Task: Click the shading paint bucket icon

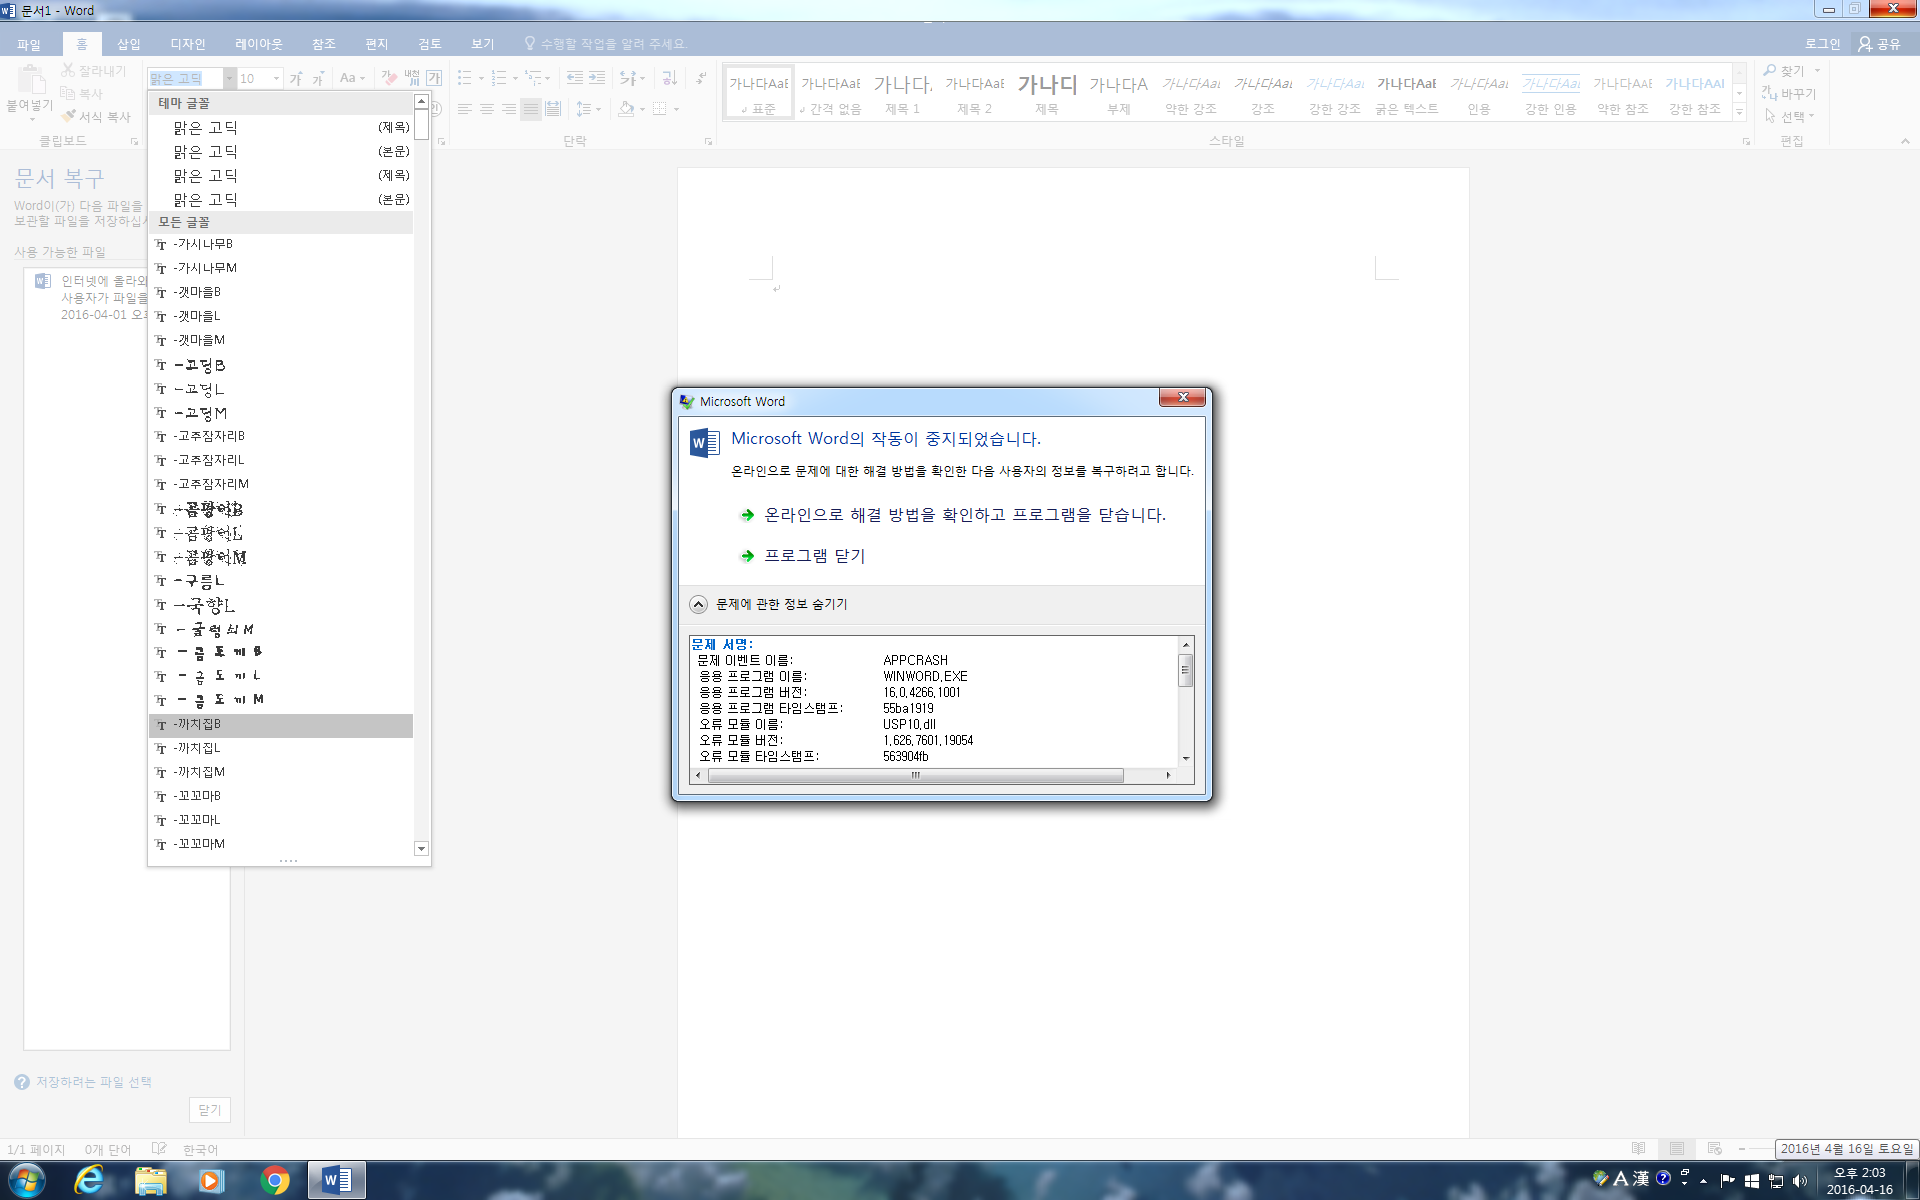Action: coord(626,109)
